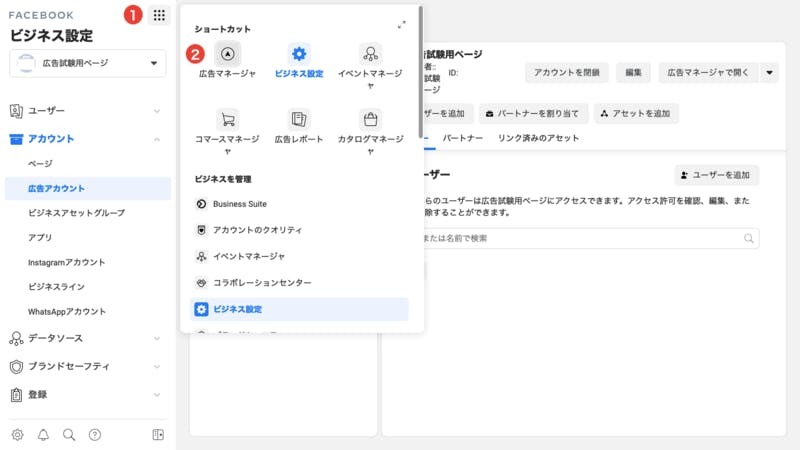Viewport: 800px width, 450px height.
Task: Expand the 登録 section chevron
Action: click(x=157, y=395)
